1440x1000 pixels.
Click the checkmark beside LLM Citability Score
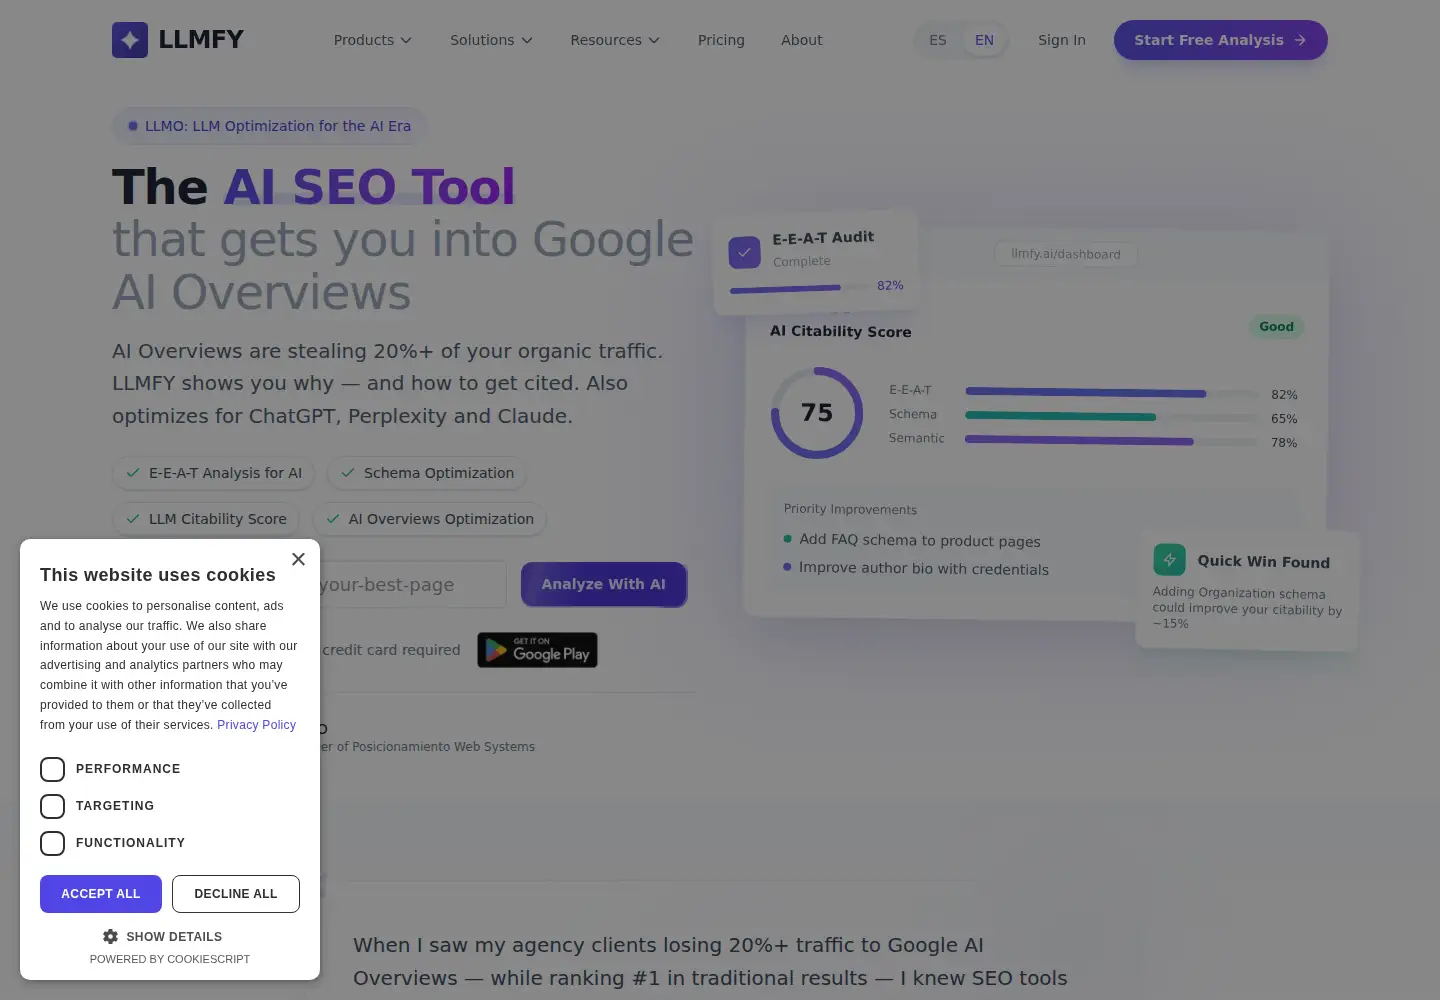click(133, 519)
